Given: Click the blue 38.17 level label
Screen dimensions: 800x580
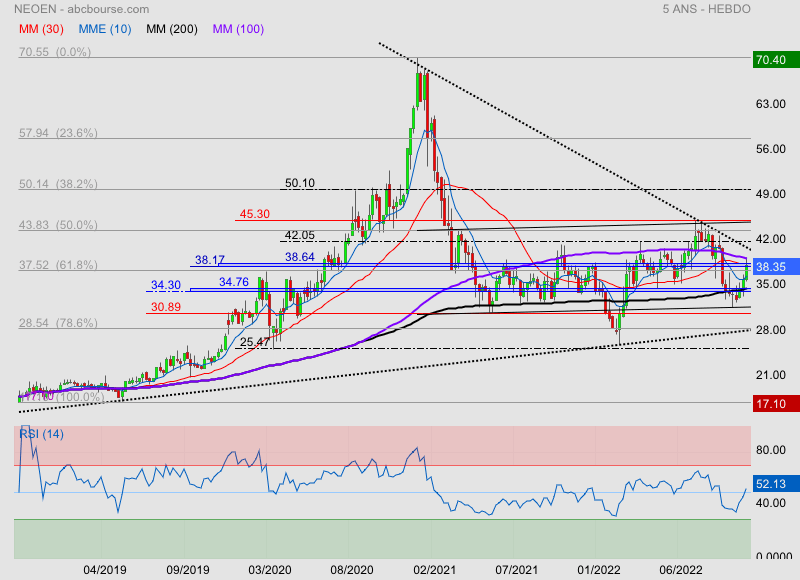Looking at the screenshot, I should point(210,260).
